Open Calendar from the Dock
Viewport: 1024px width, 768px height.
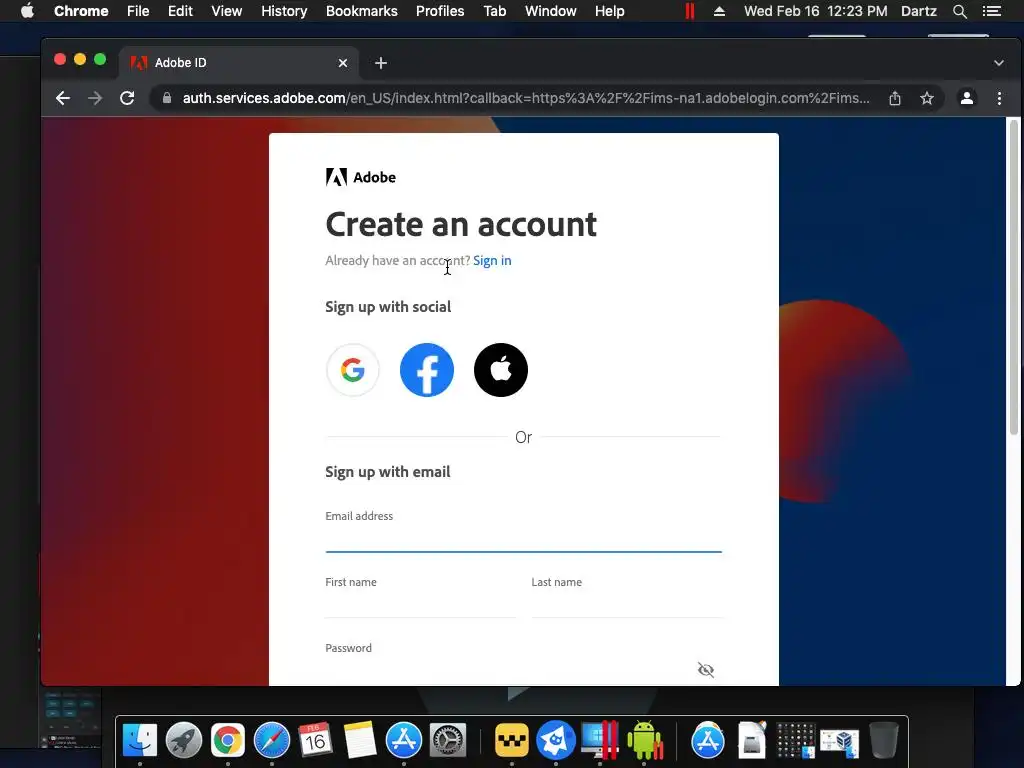tap(315, 740)
